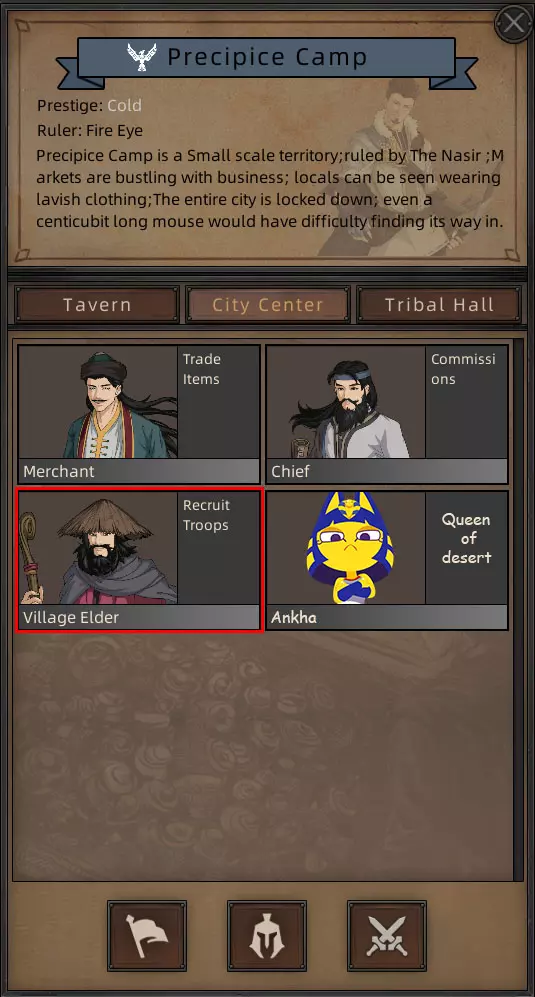This screenshot has width=535, height=997.
Task: Click the list's vertical scrollbar
Action: point(518,609)
